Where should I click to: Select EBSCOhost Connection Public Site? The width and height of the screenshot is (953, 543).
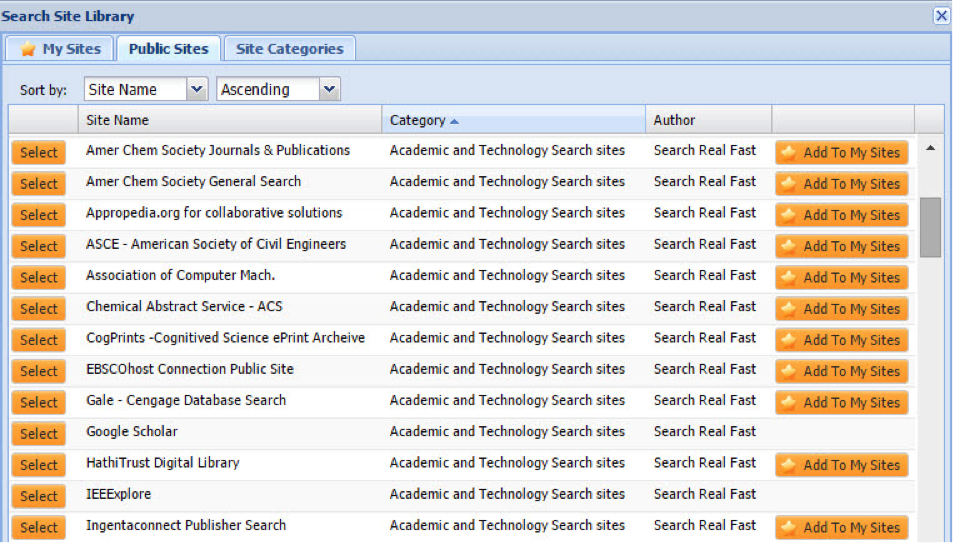[x=38, y=371]
